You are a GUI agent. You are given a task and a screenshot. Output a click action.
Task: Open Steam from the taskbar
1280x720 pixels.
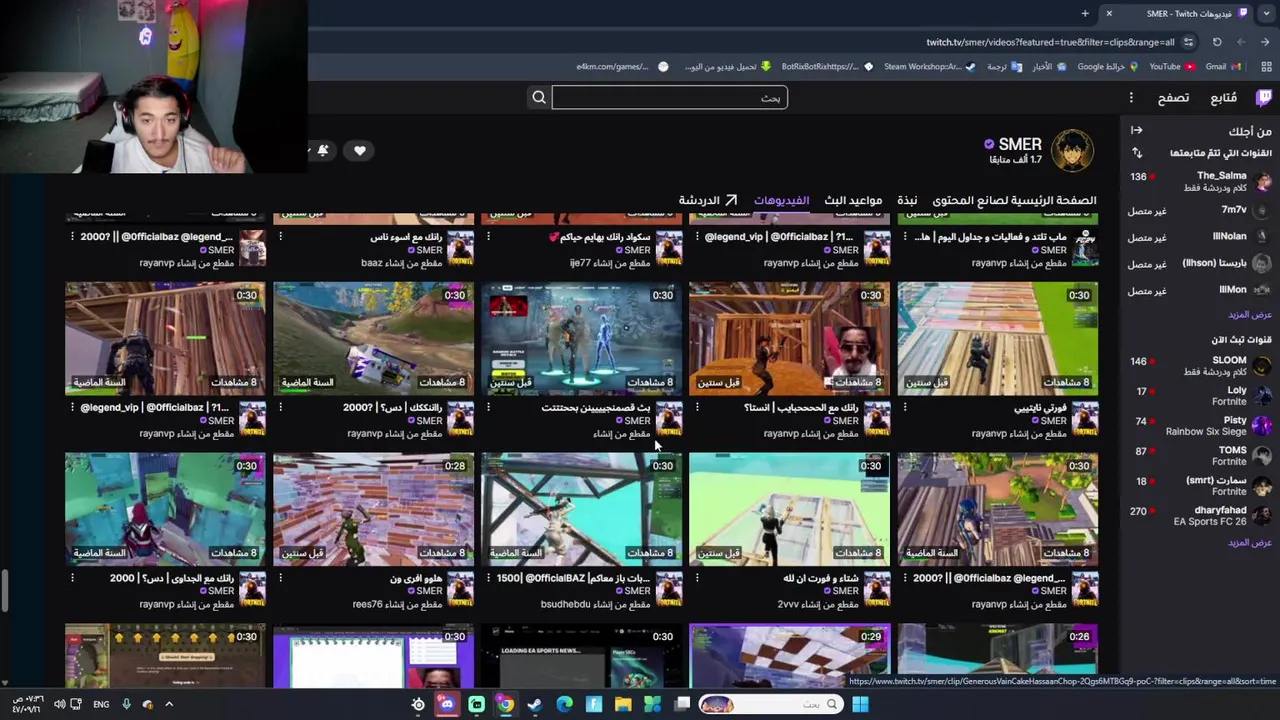coord(535,704)
